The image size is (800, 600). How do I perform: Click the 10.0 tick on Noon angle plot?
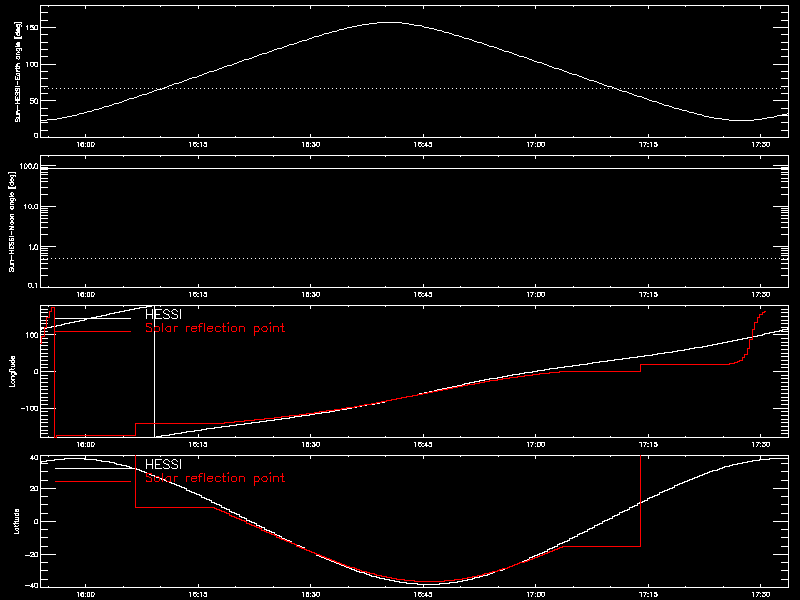(30, 207)
